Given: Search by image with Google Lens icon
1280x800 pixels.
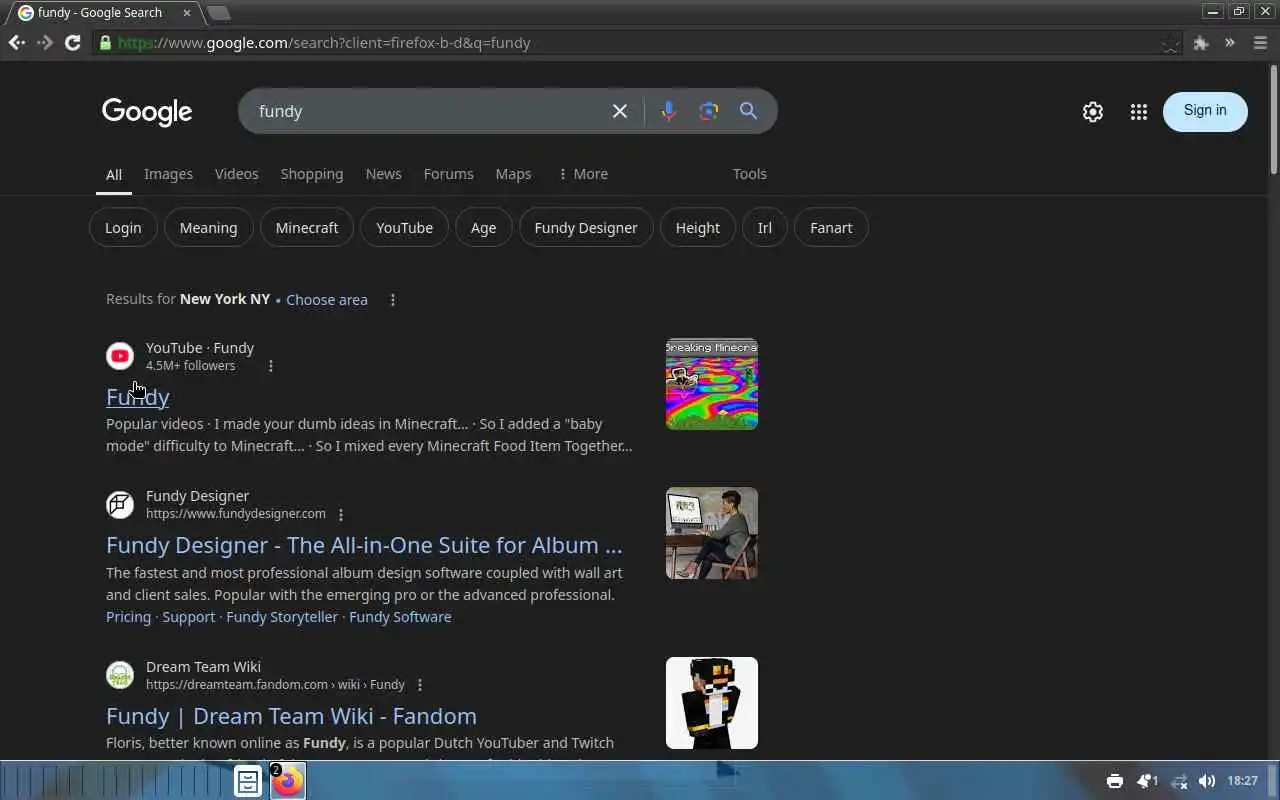Looking at the screenshot, I should (709, 111).
